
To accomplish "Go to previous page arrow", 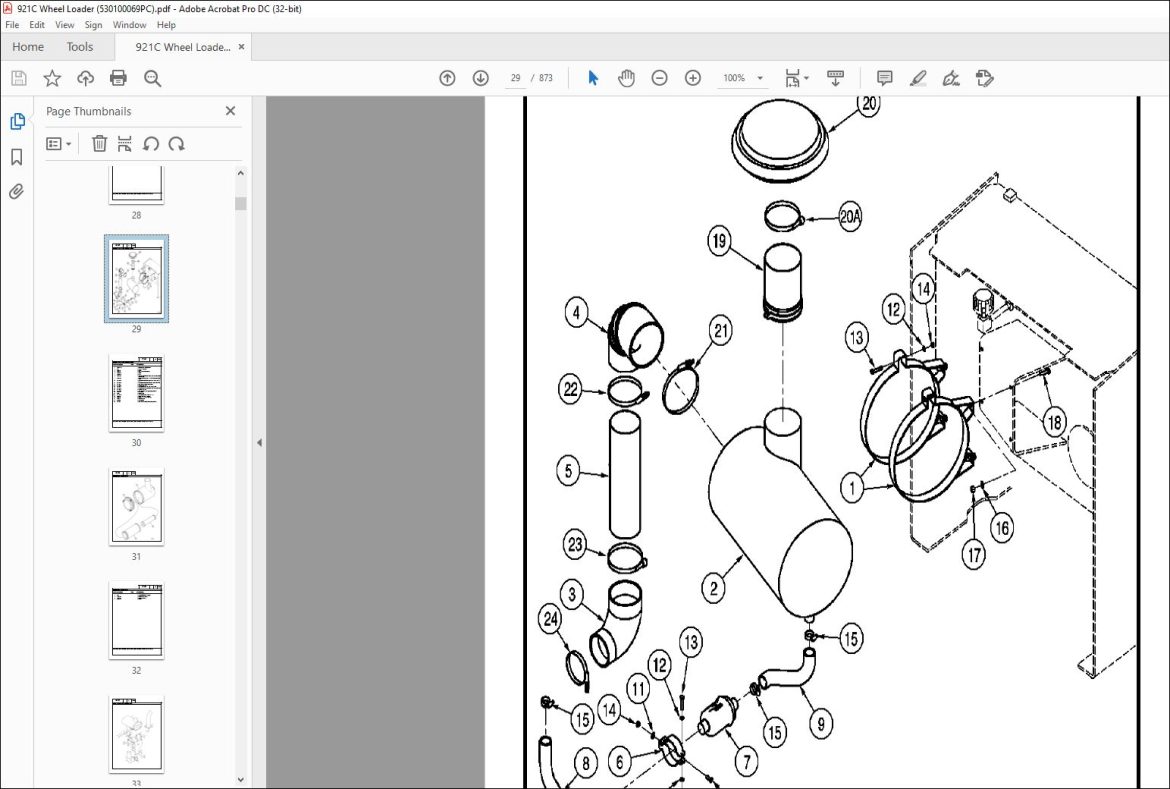I will pyautogui.click(x=447, y=78).
